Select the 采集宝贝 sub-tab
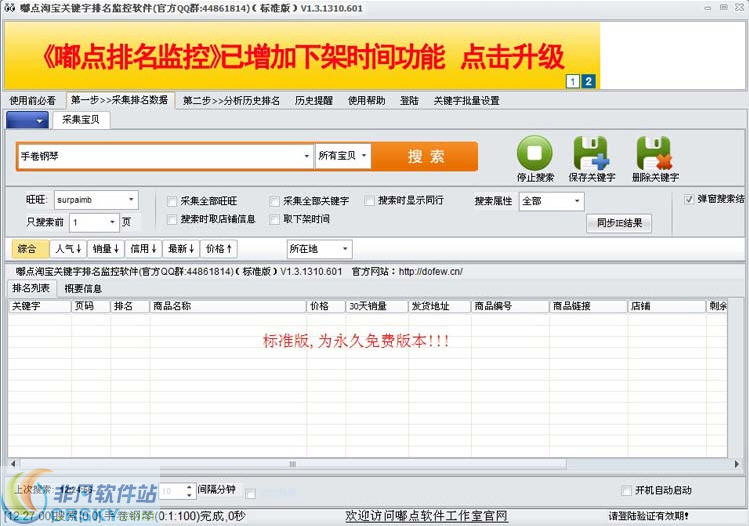The height and width of the screenshot is (526, 749). coord(81,120)
